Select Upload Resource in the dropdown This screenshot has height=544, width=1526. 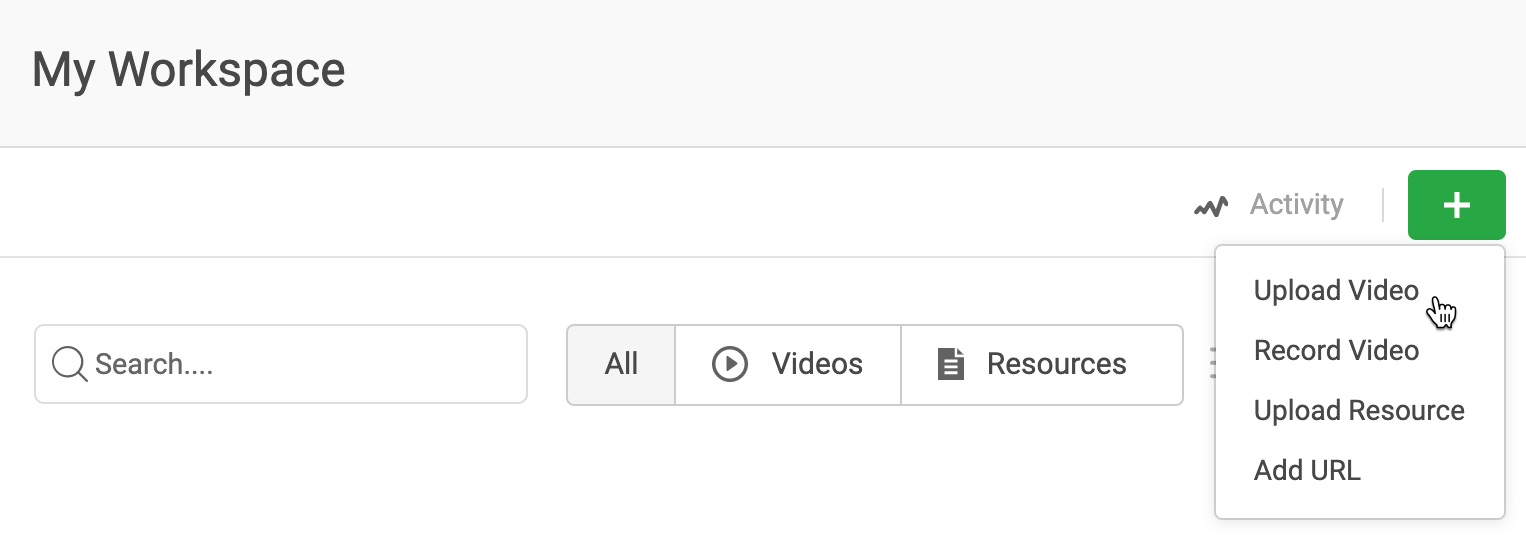point(1359,411)
